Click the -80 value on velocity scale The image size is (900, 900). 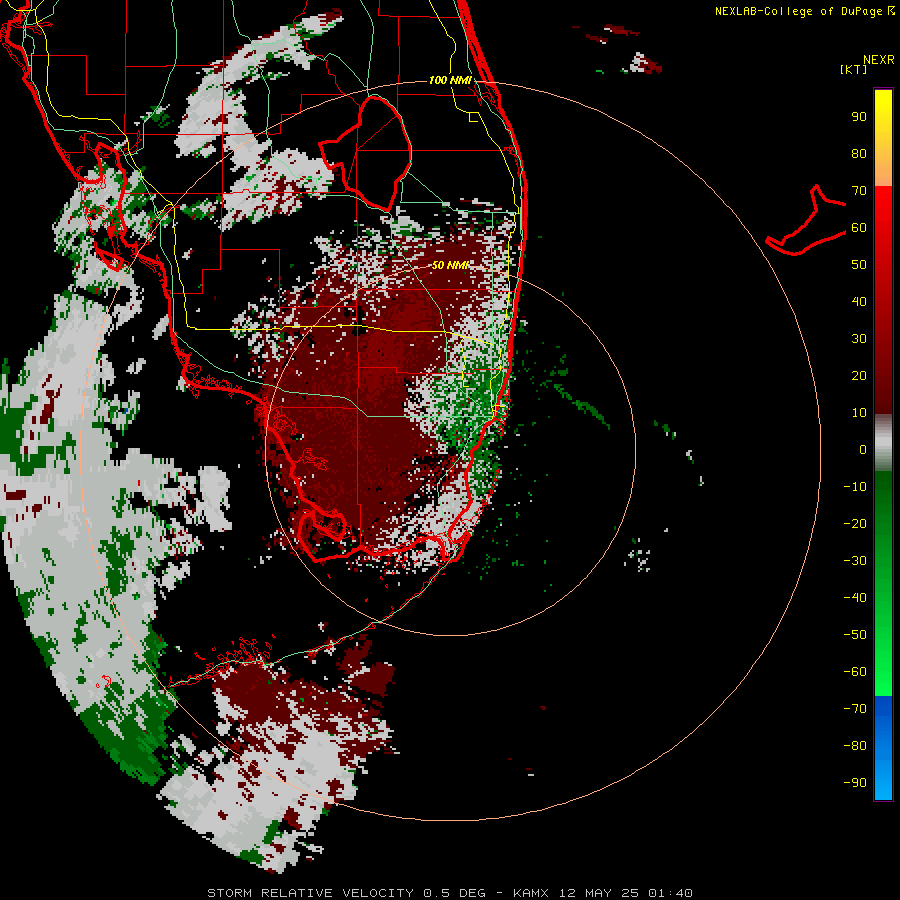855,746
